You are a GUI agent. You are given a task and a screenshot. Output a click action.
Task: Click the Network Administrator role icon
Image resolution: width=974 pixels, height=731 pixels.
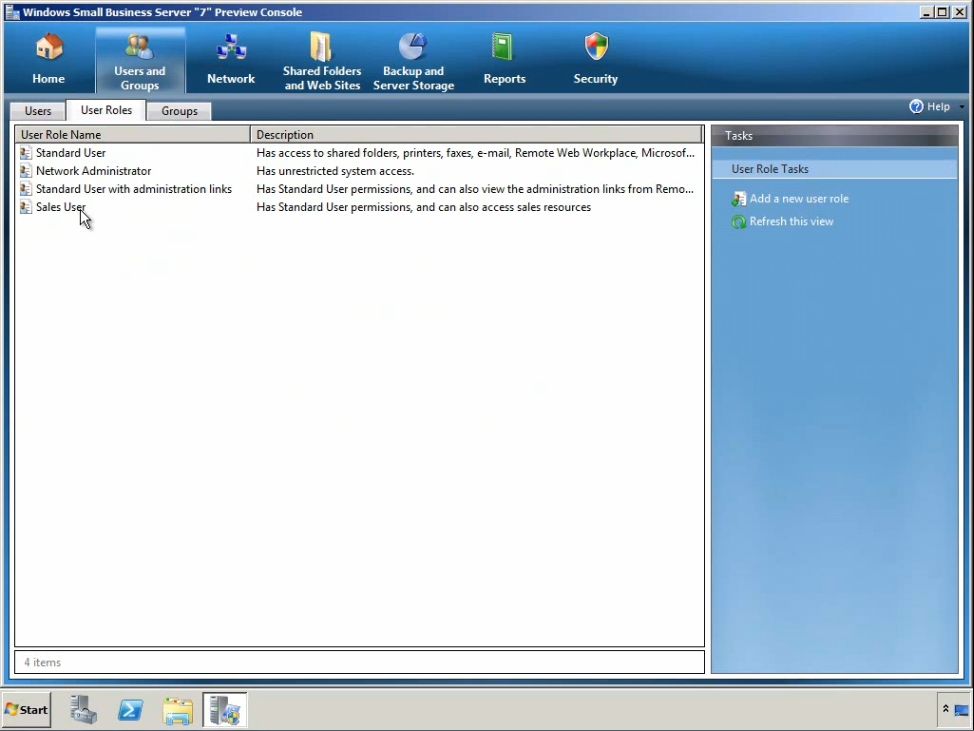coord(25,171)
